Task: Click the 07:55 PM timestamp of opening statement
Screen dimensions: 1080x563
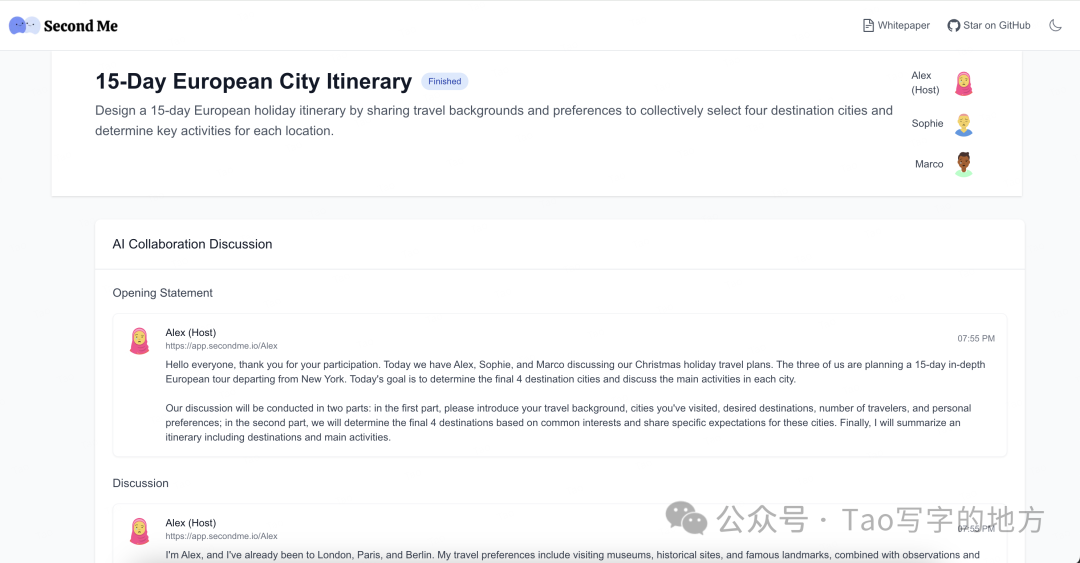Action: [x=976, y=338]
